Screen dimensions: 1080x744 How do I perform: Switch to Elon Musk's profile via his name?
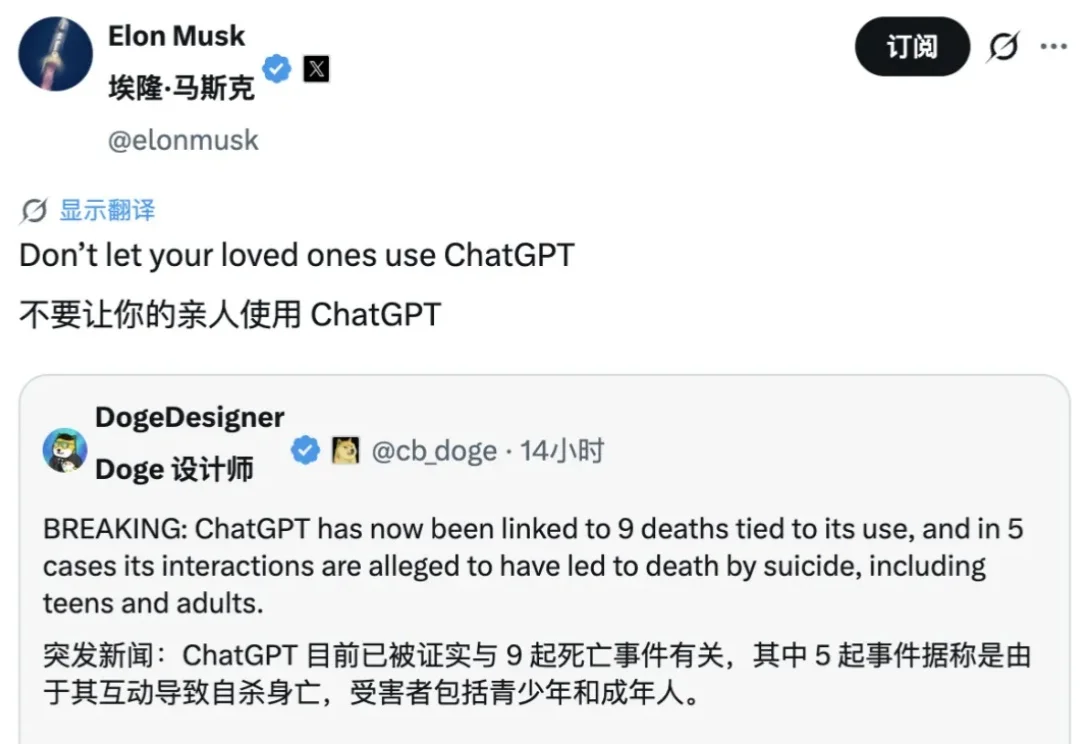point(176,36)
